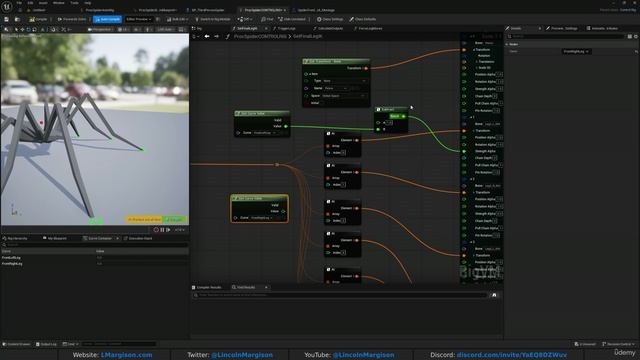
Task: Open the File menu
Action: point(19,3)
